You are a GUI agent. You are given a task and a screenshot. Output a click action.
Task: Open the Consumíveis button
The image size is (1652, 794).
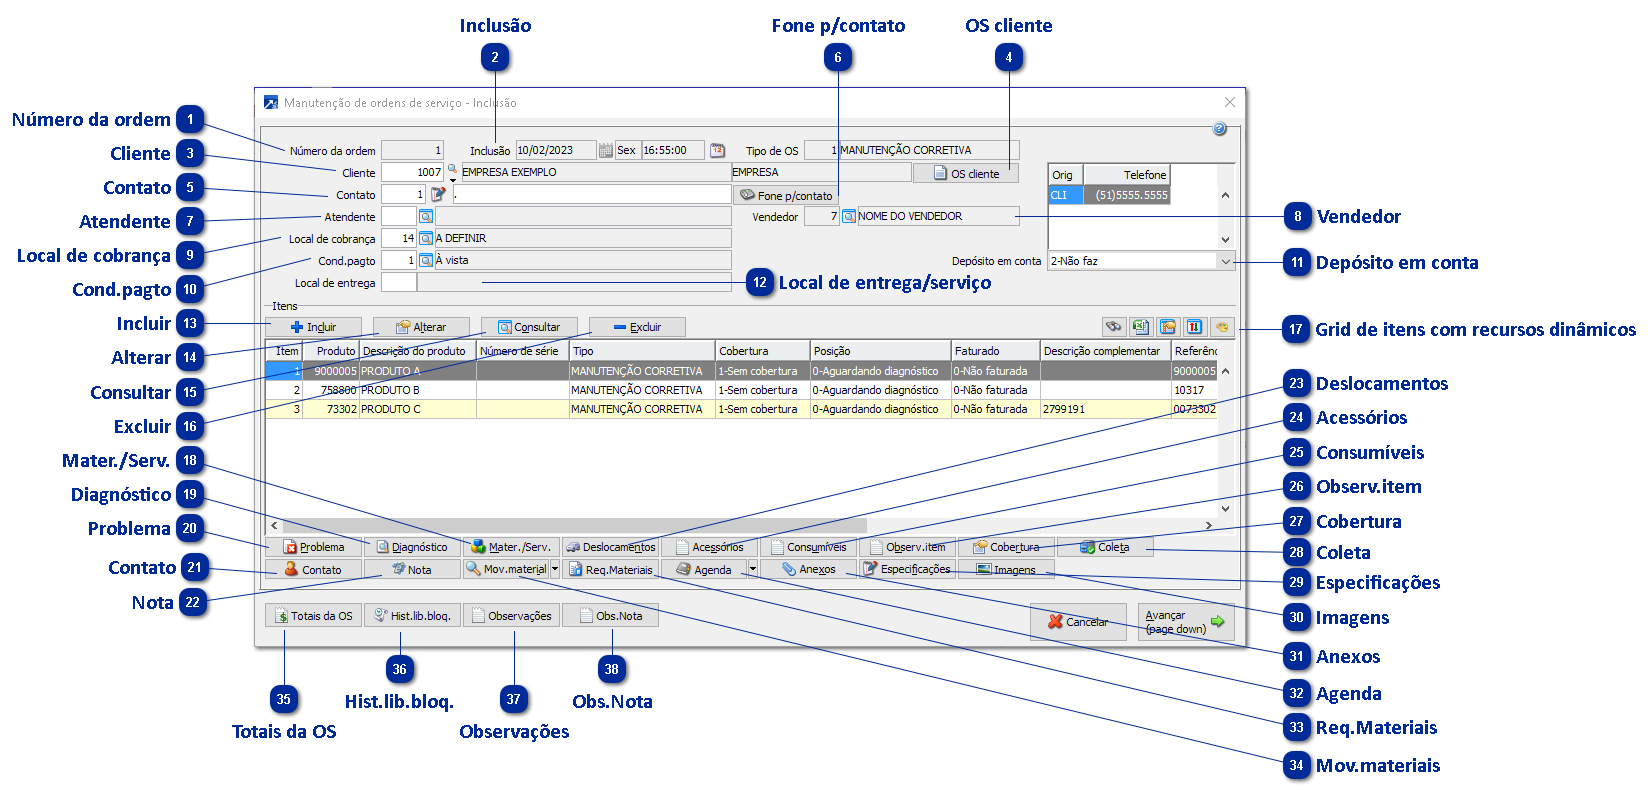pos(808,547)
